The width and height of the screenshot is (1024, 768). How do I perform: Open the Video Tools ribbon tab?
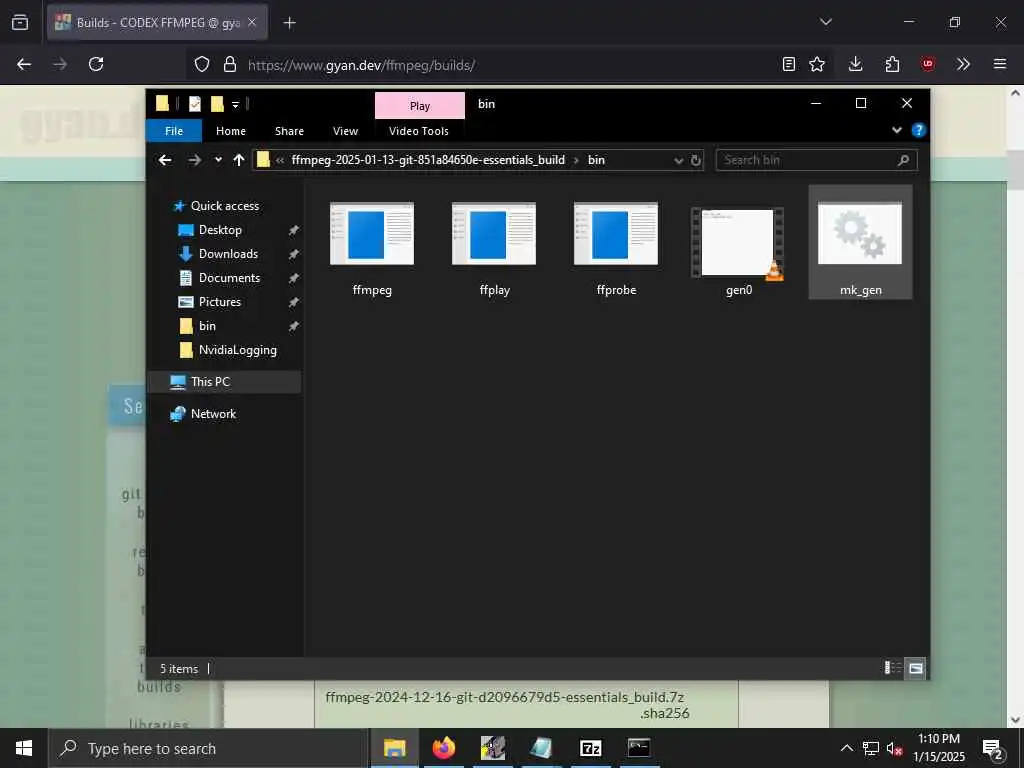tap(419, 131)
